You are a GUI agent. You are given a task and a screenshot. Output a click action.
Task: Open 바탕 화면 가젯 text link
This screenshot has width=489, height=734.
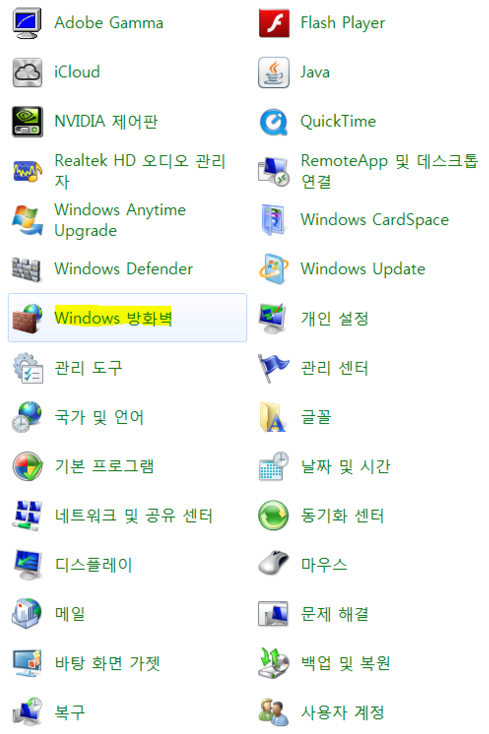coord(107,663)
